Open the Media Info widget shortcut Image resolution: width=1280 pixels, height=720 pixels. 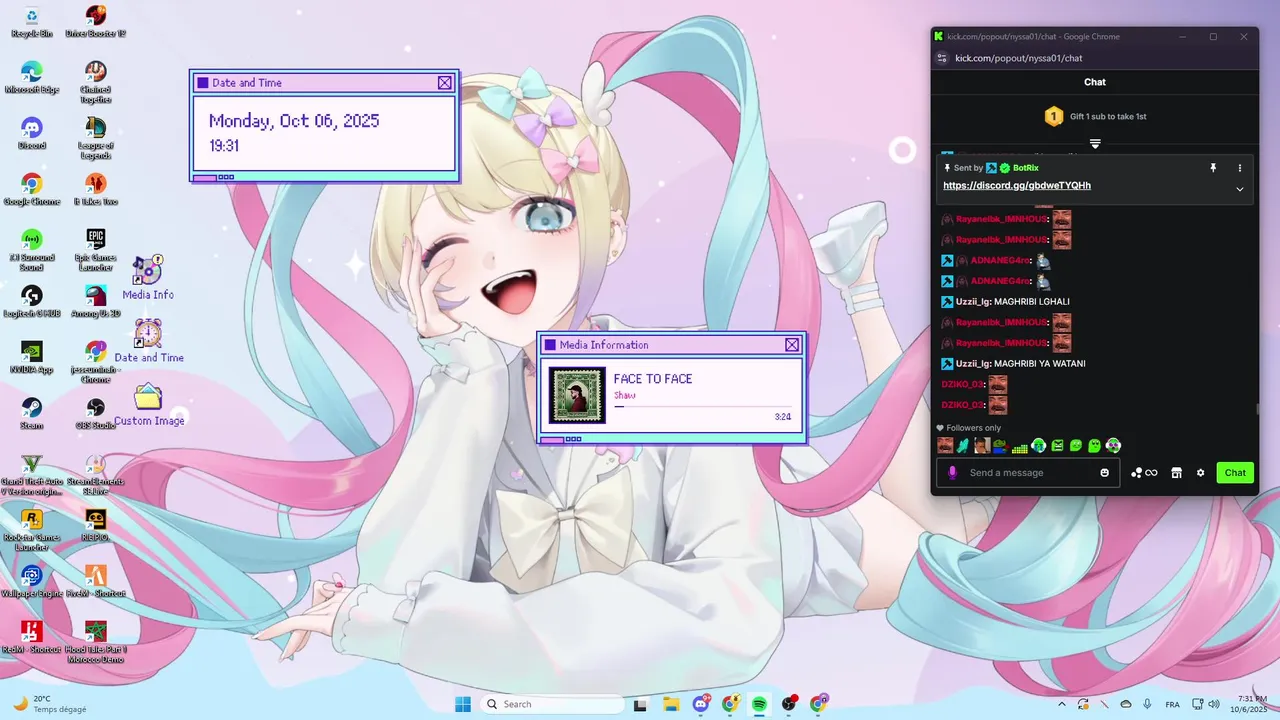pyautogui.click(x=148, y=277)
